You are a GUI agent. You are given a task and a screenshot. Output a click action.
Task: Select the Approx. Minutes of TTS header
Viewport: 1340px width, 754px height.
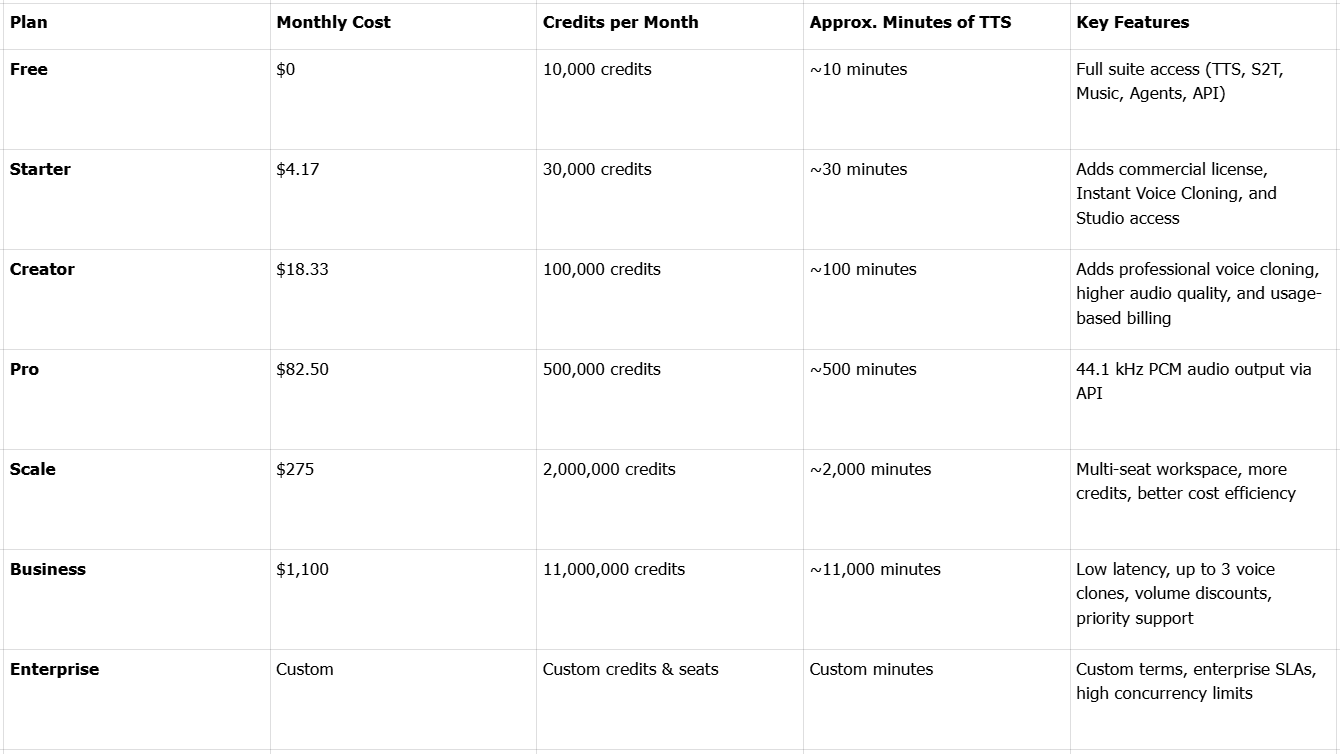[x=910, y=22]
